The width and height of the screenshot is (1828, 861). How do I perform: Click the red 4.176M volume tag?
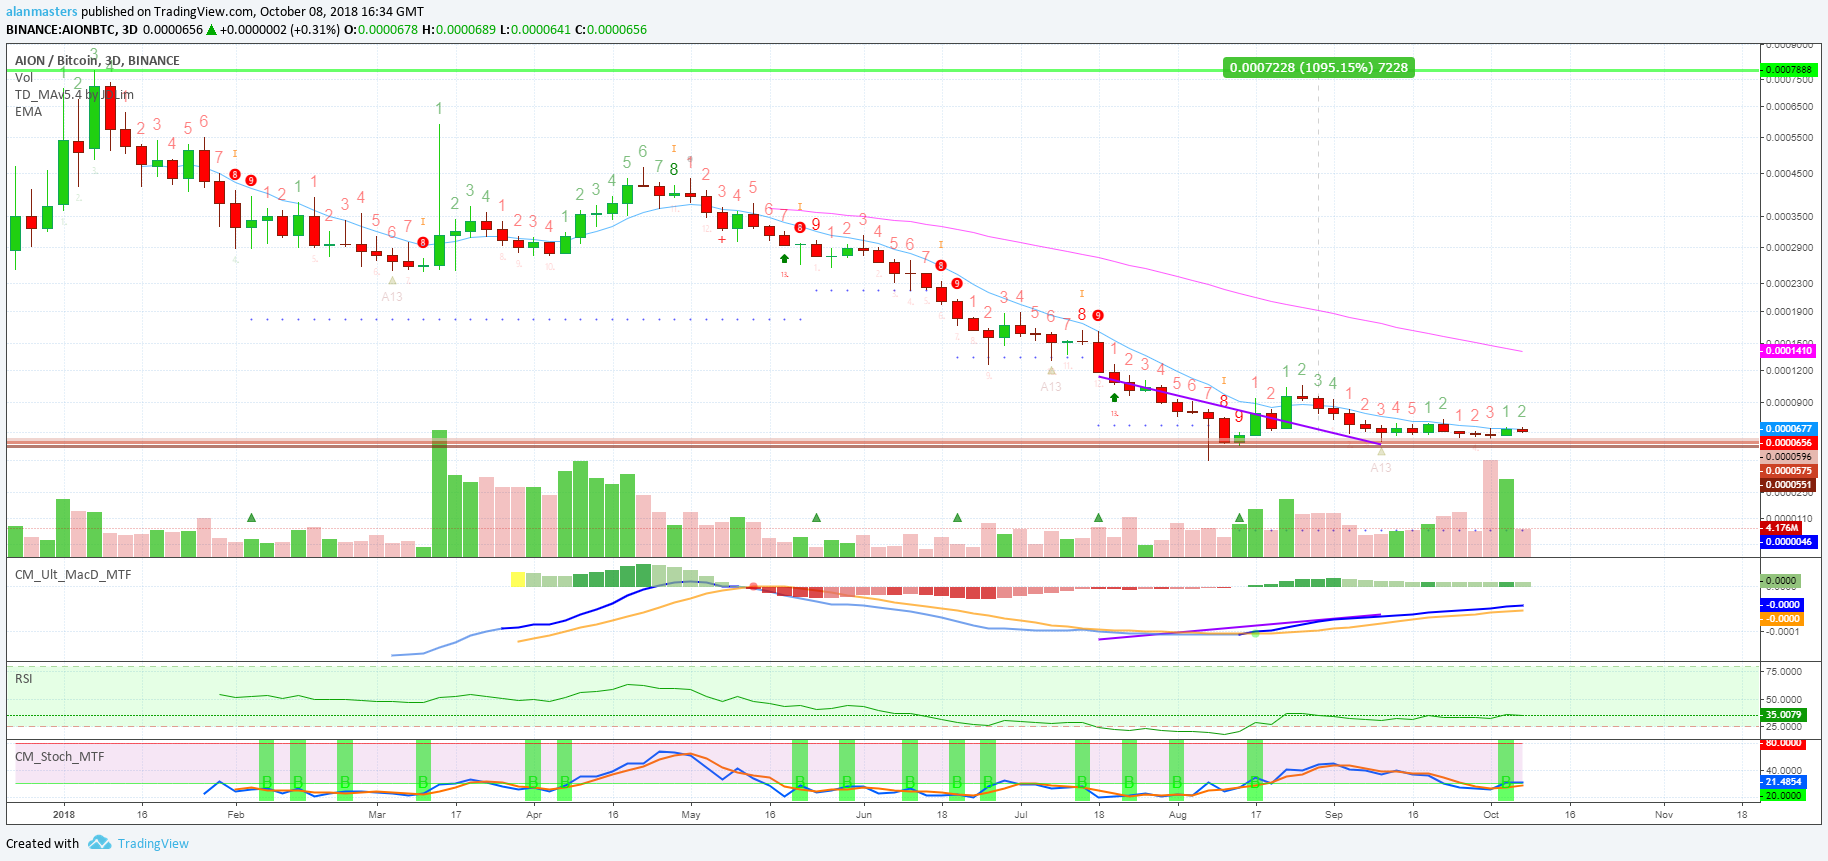(1781, 528)
